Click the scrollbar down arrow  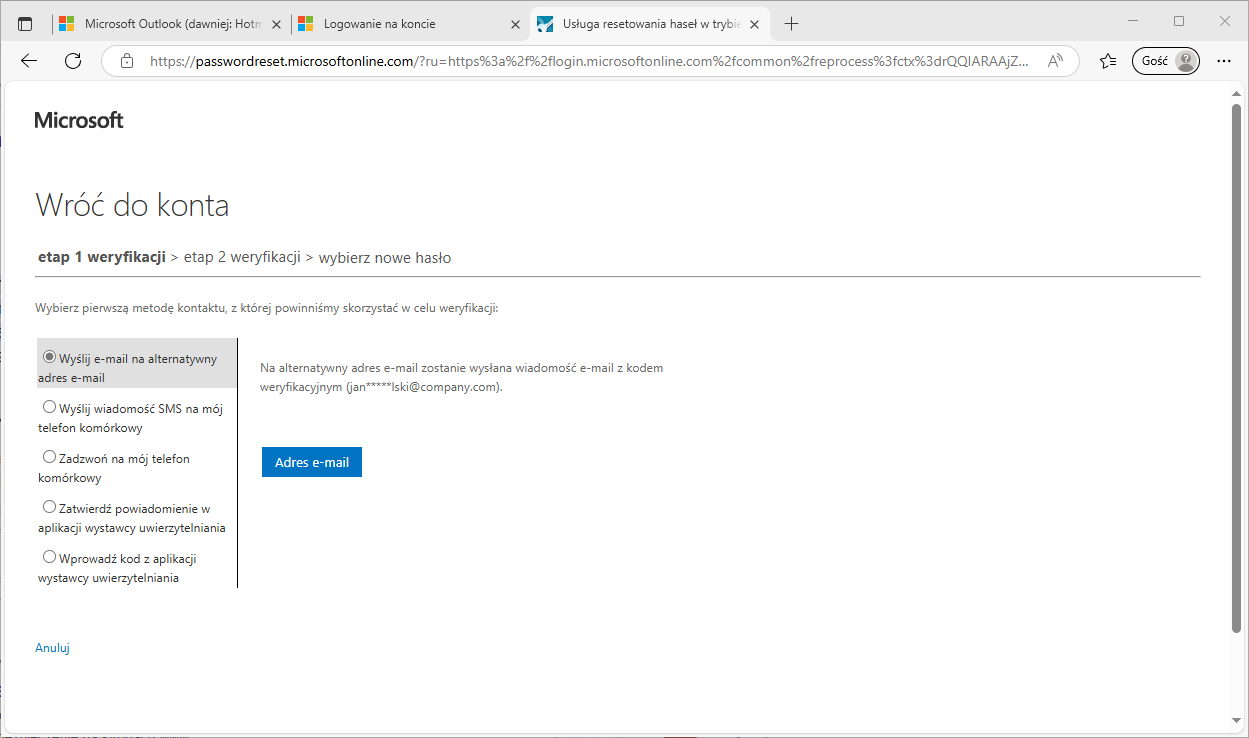[x=1236, y=721]
